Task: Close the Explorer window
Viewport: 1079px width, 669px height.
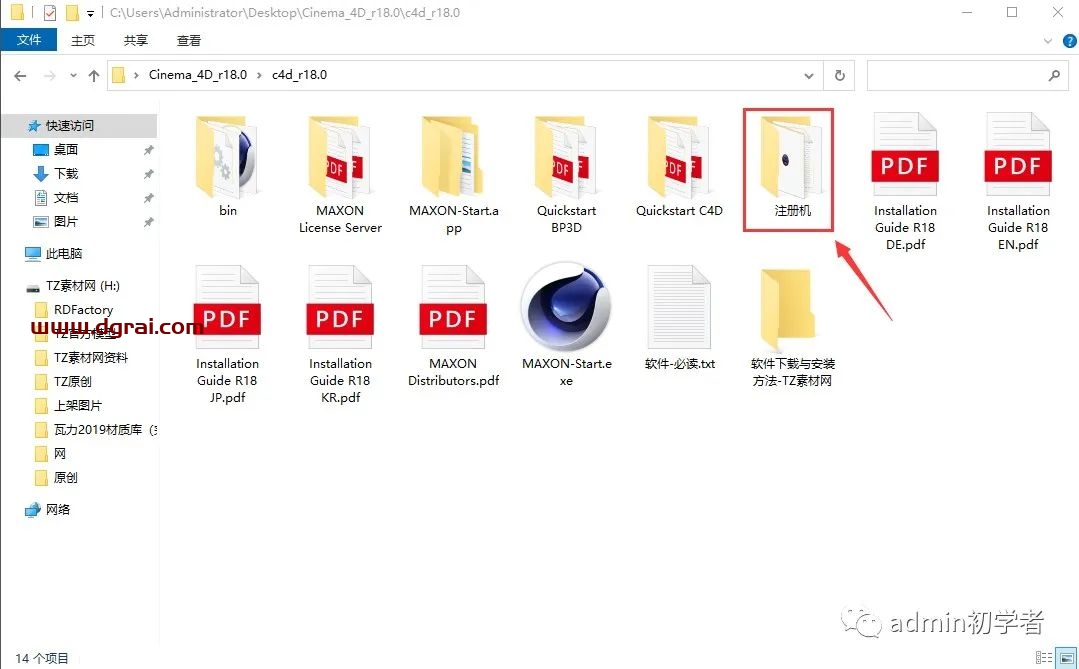Action: coord(1058,12)
